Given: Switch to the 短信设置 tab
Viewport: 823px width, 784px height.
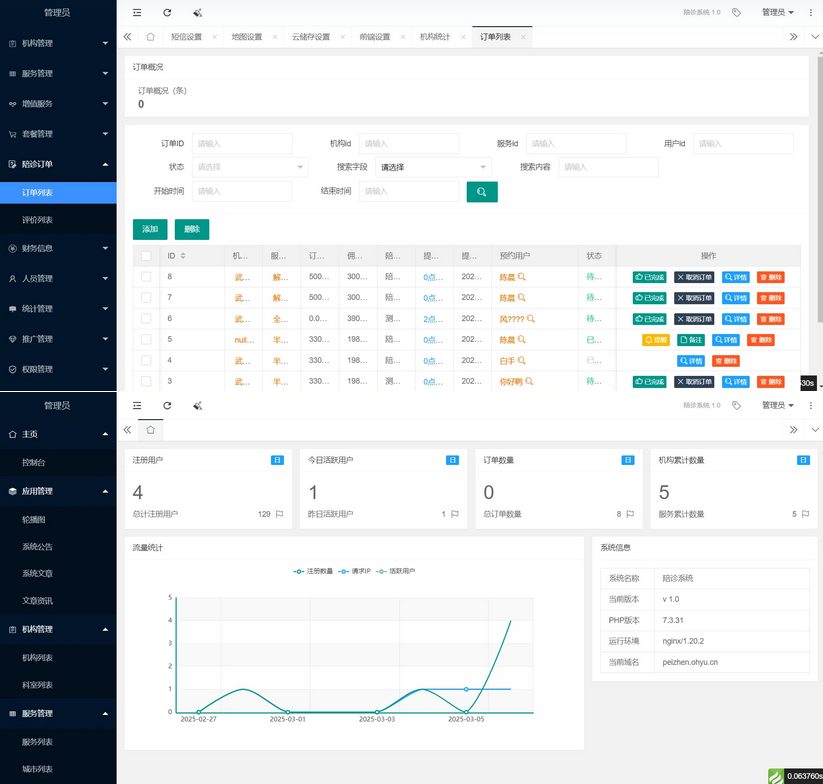Looking at the screenshot, I should 186,37.
